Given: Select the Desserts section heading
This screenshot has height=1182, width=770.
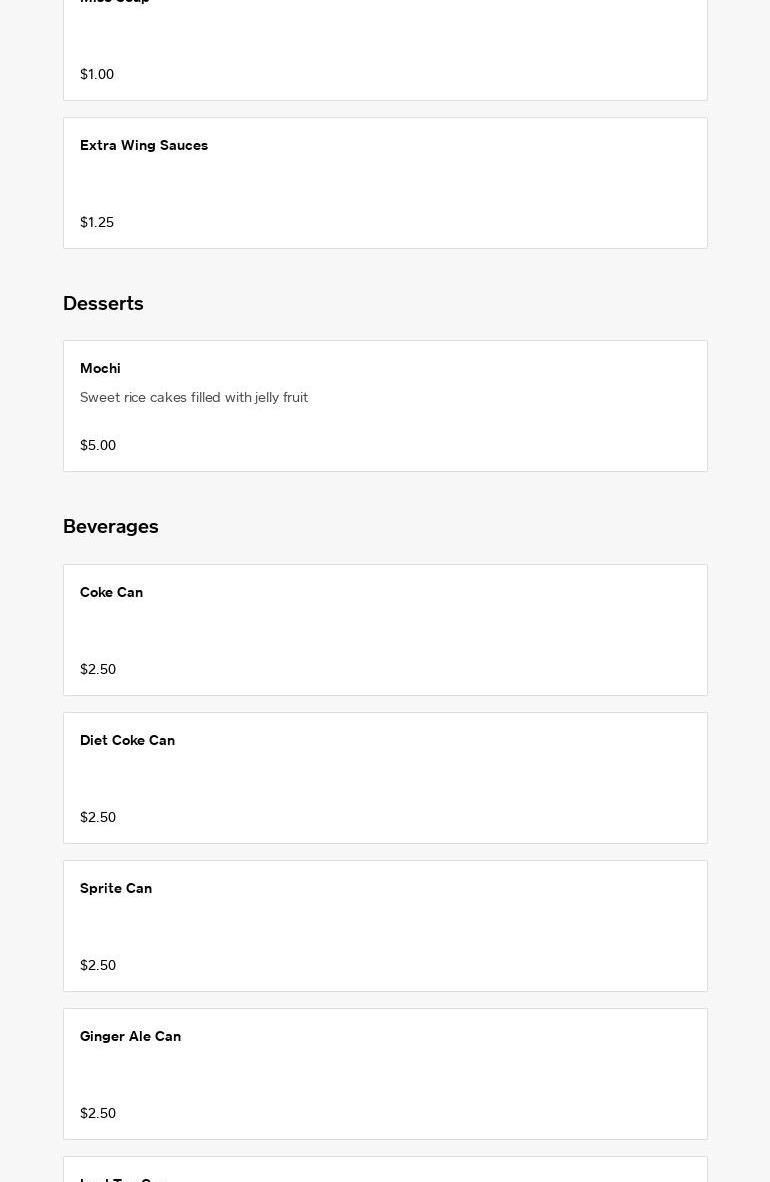Looking at the screenshot, I should (x=103, y=303).
